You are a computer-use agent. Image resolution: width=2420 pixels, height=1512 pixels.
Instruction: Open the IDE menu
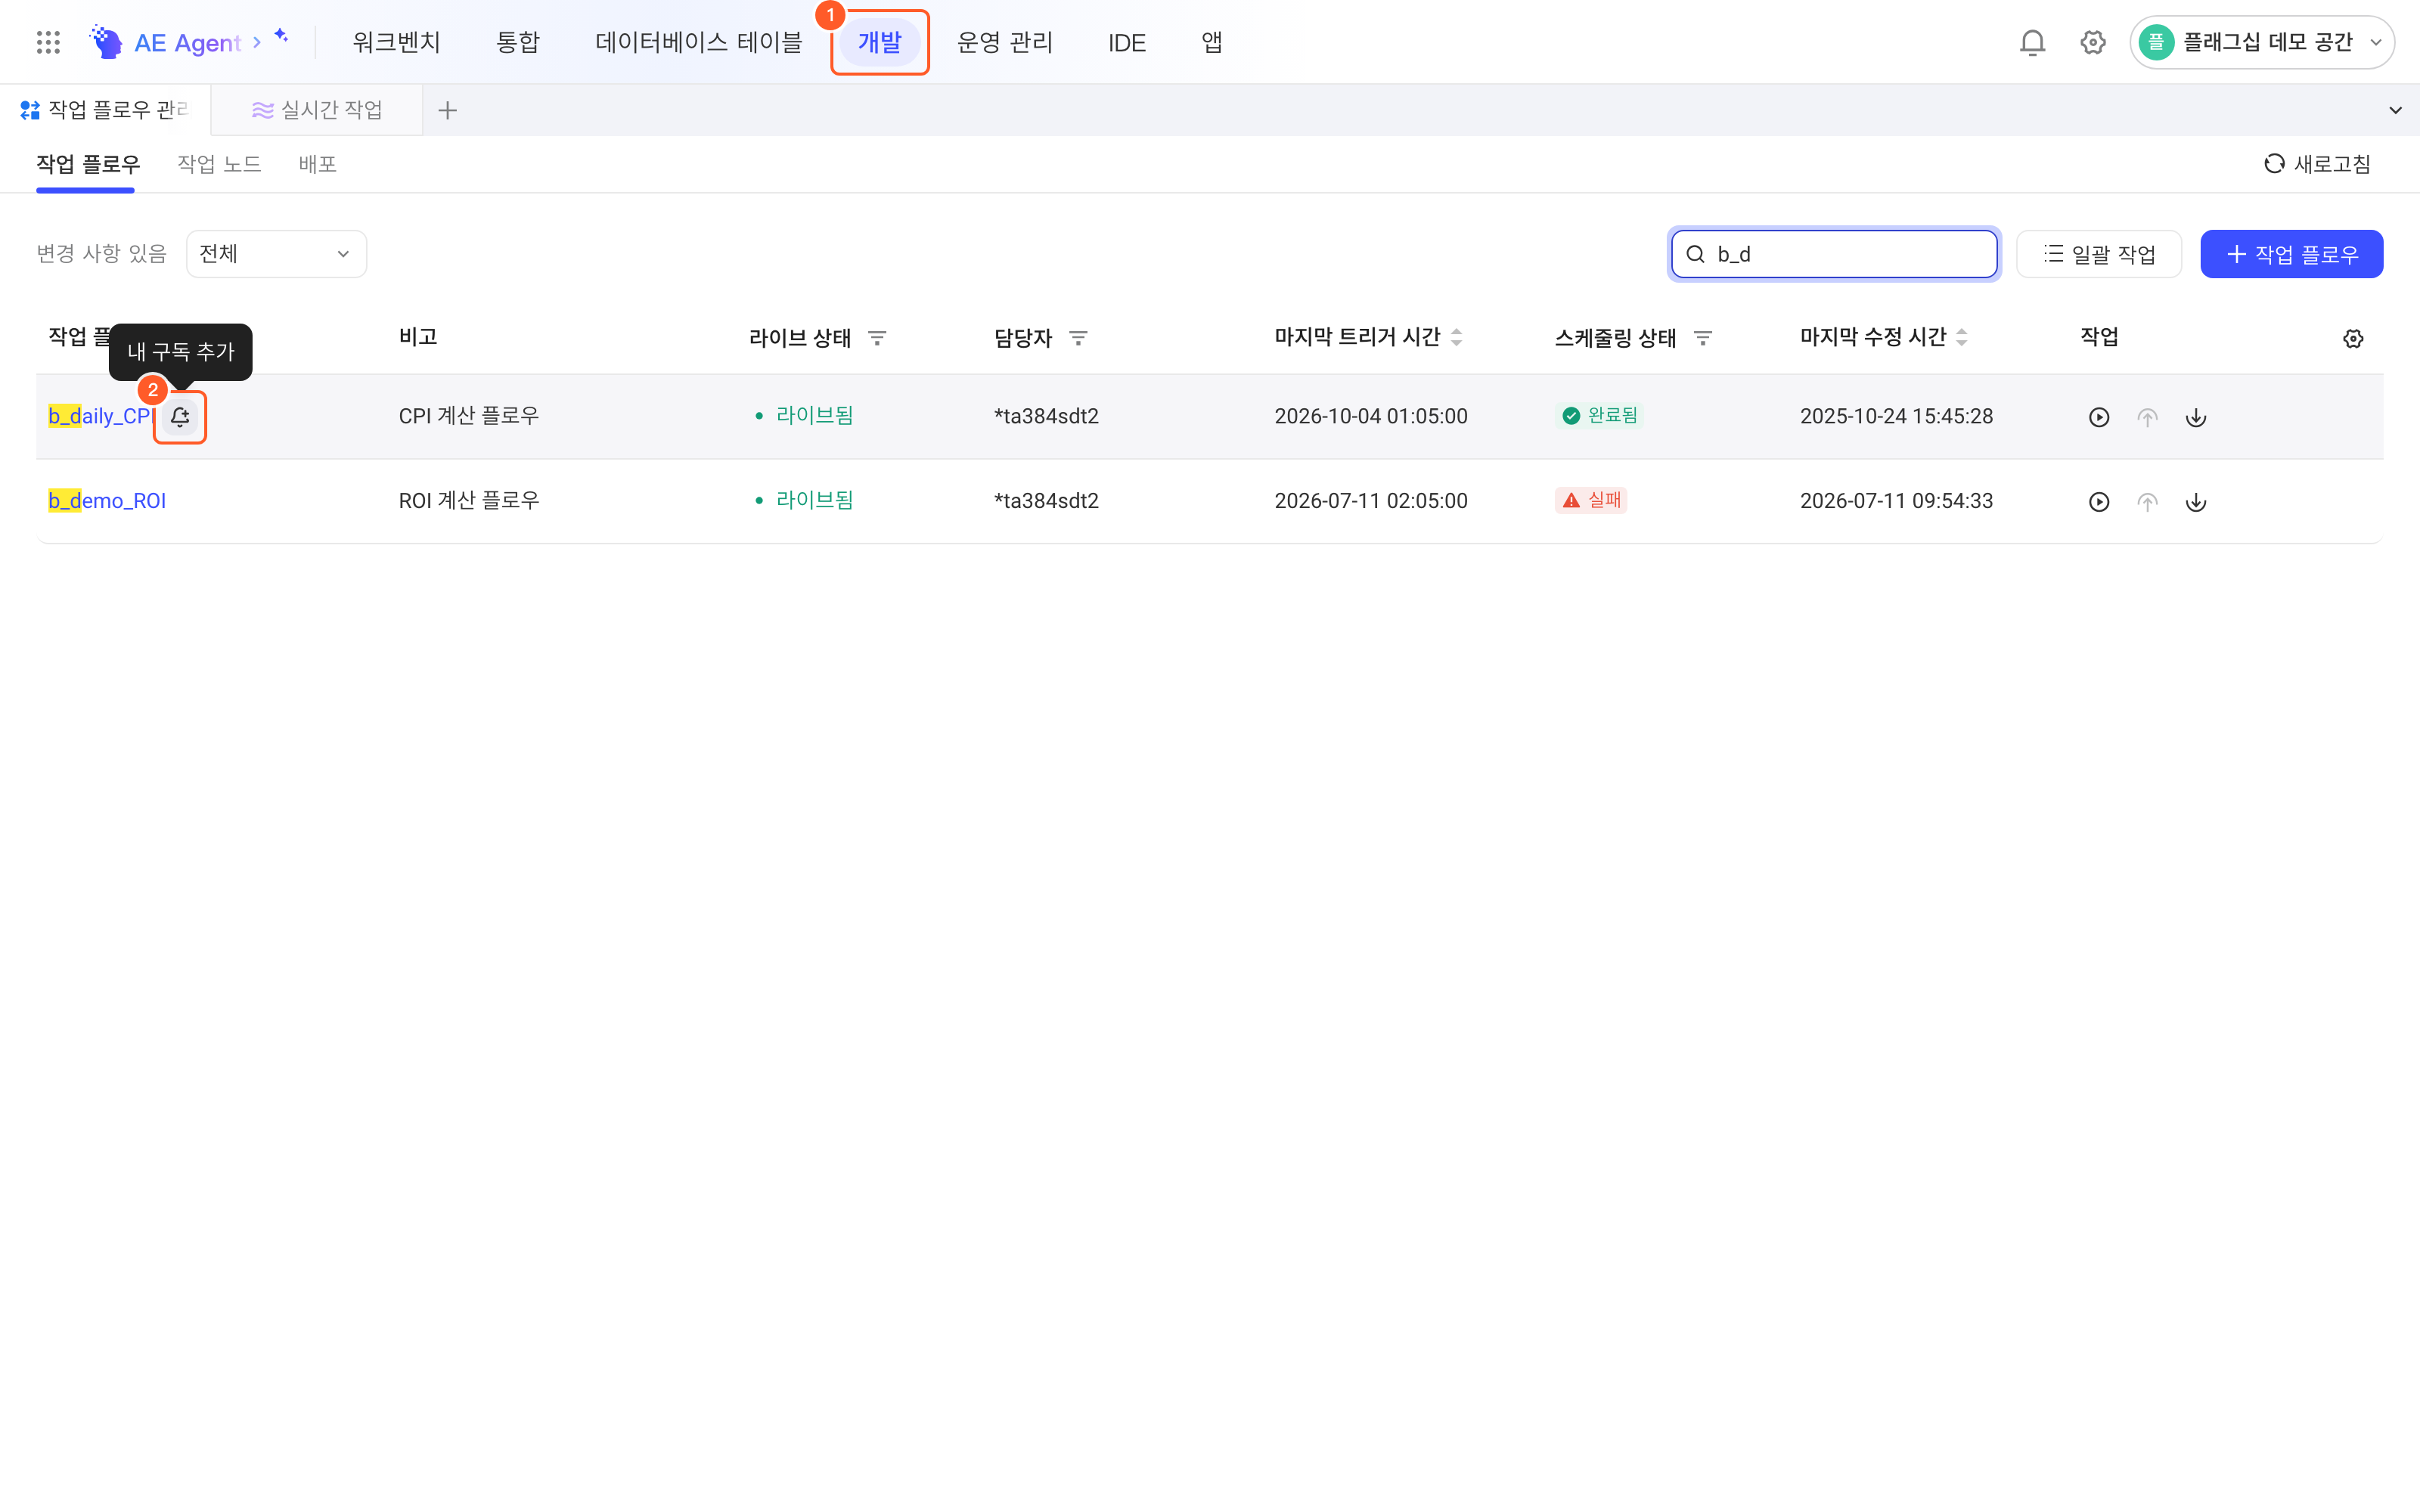[x=1127, y=43]
